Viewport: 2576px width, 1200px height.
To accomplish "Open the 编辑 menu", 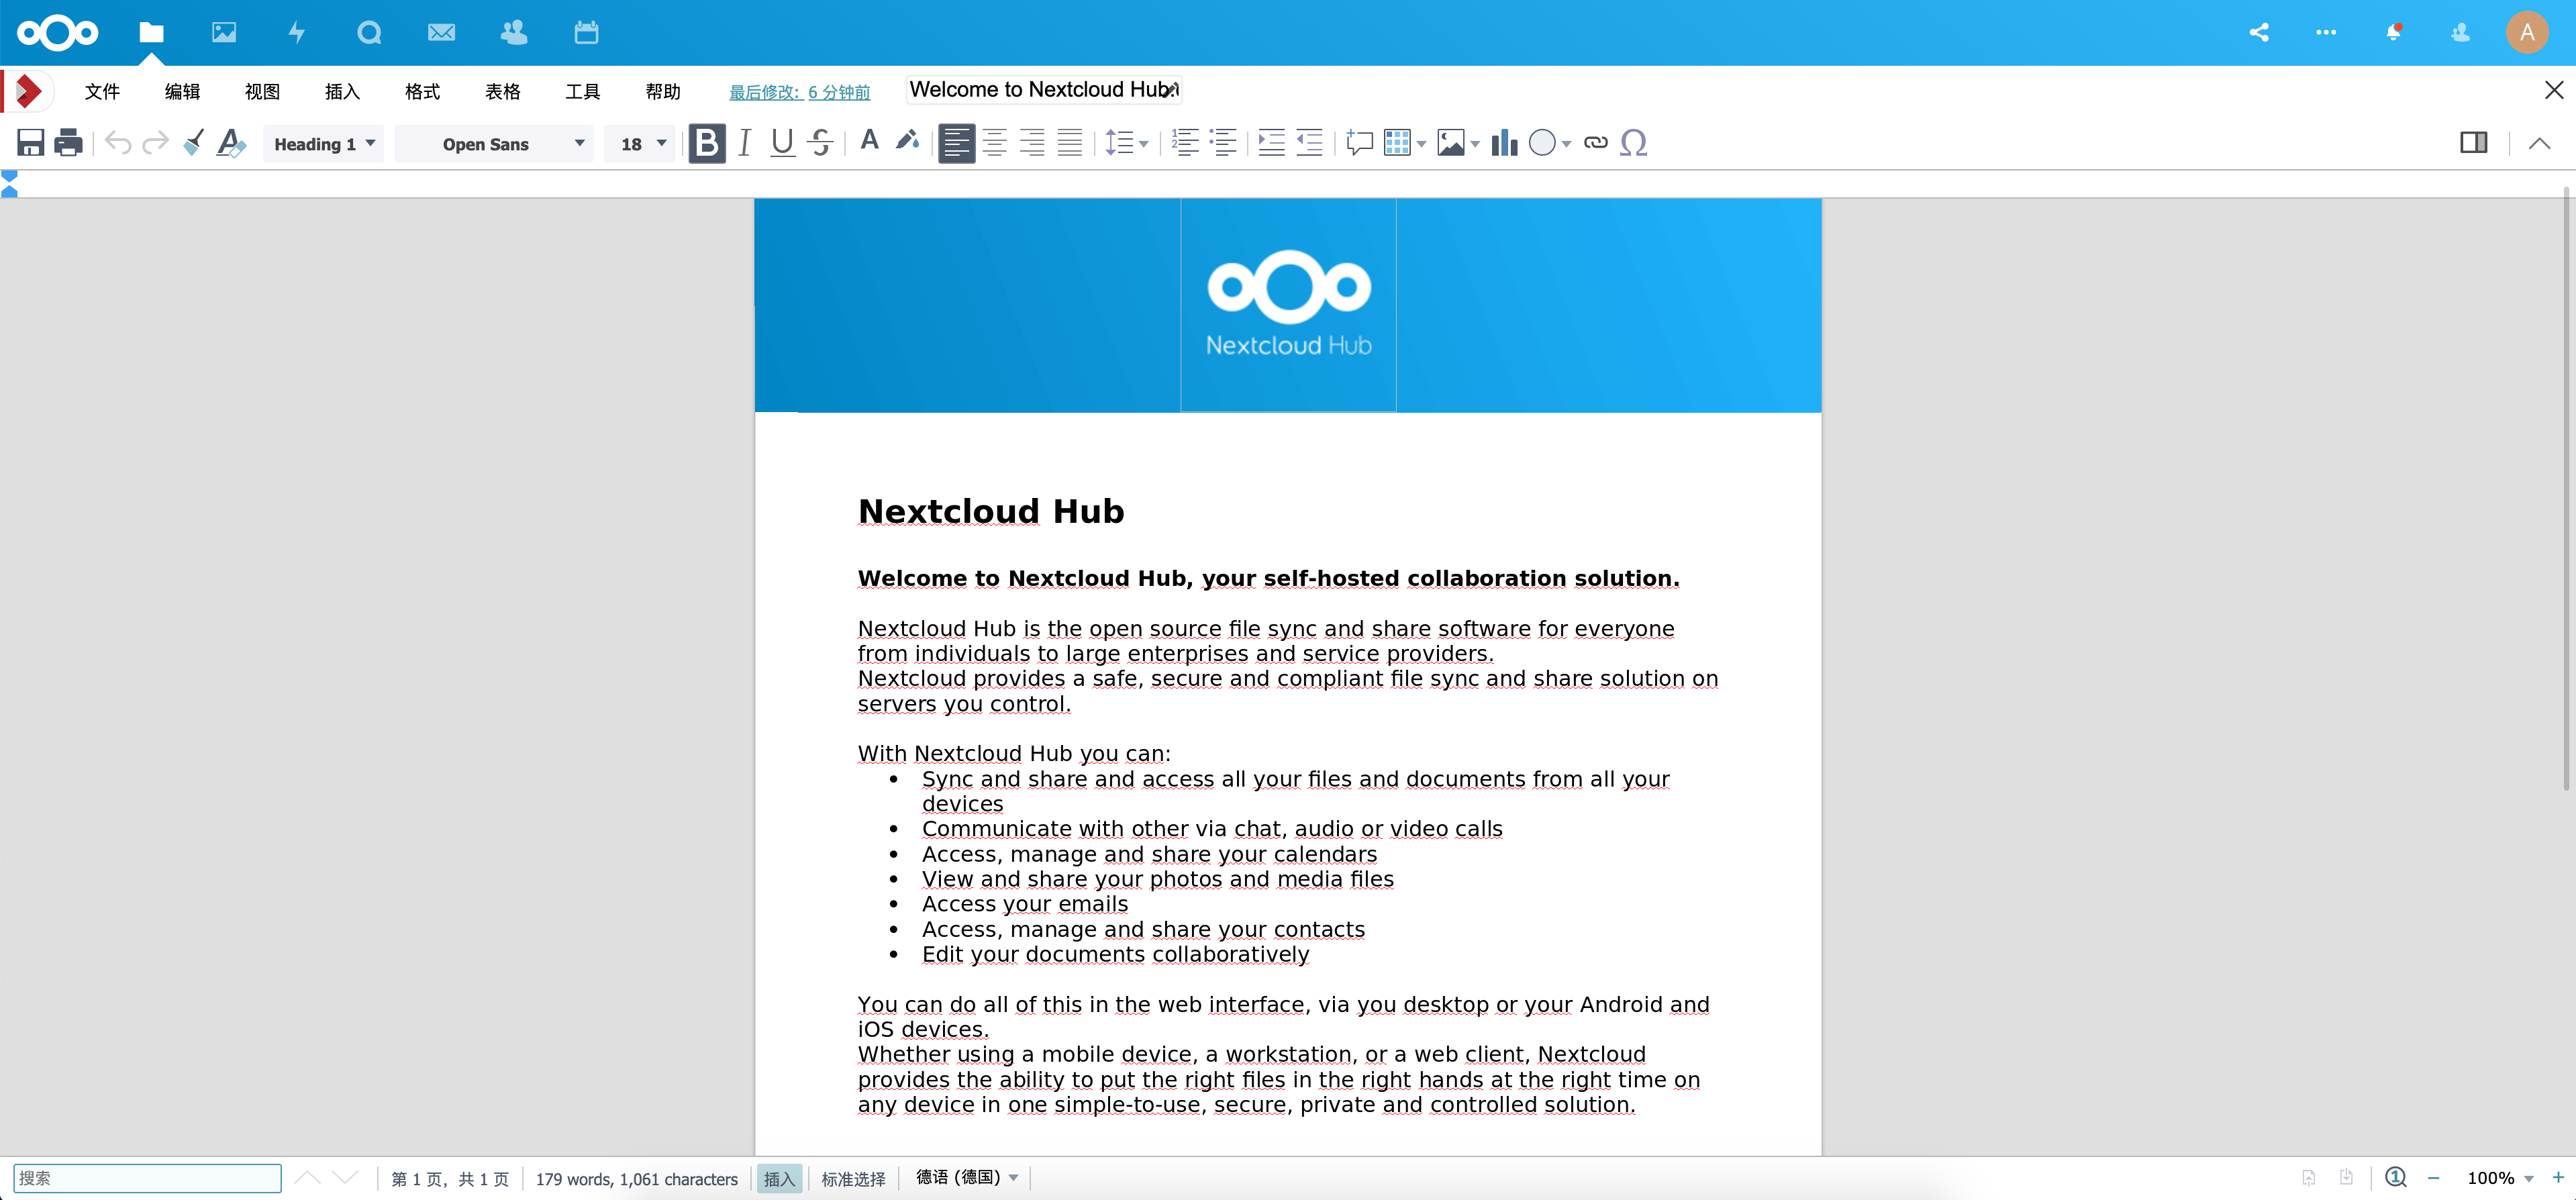I will 182,91.
